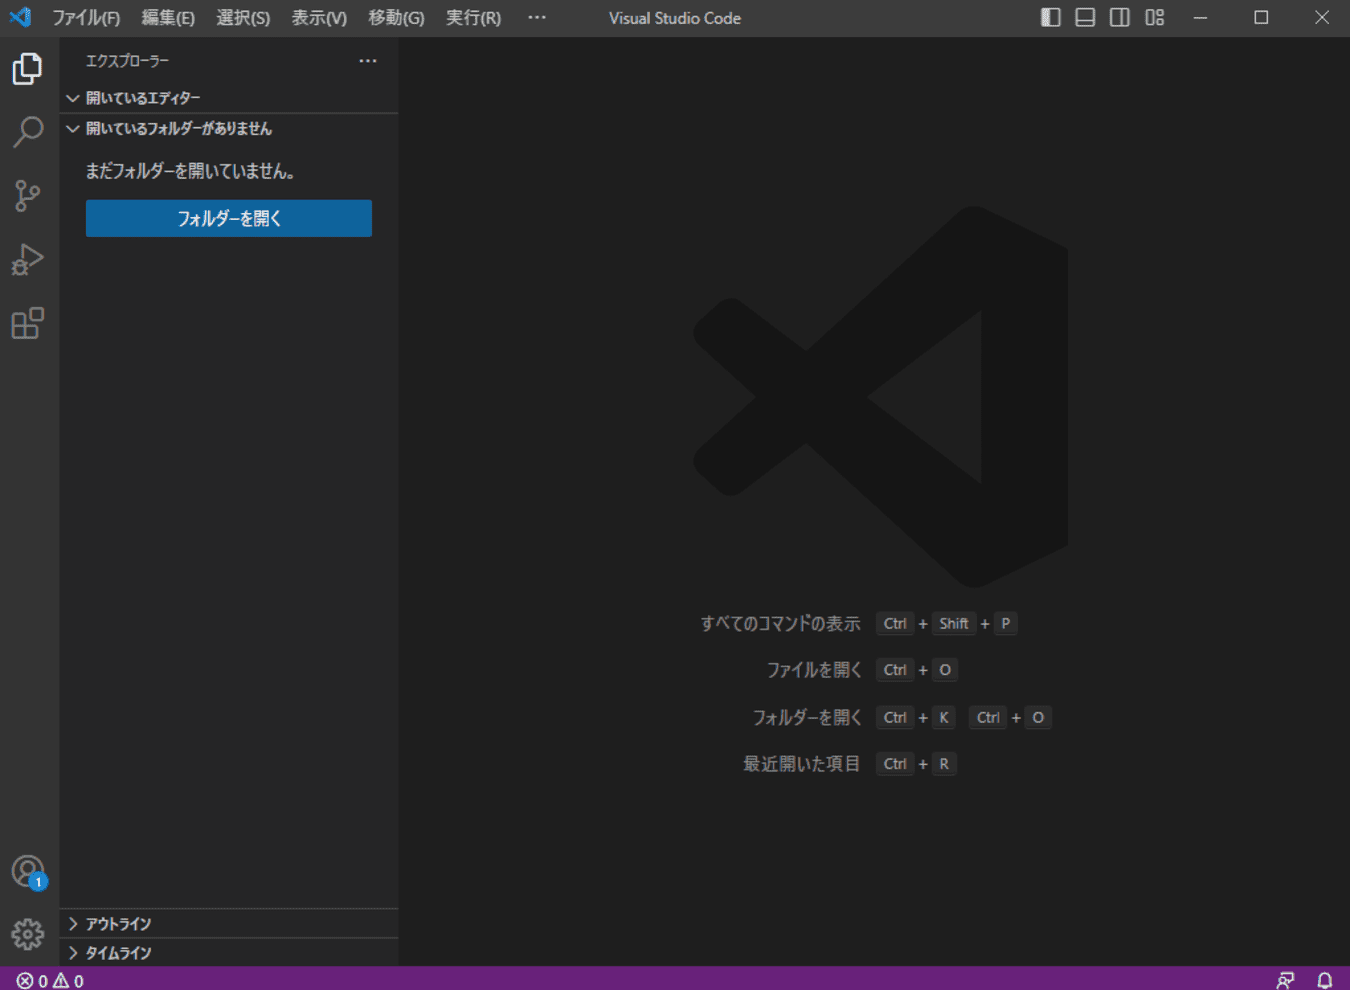Expand the タイムライン section
The width and height of the screenshot is (1350, 990).
[229, 953]
